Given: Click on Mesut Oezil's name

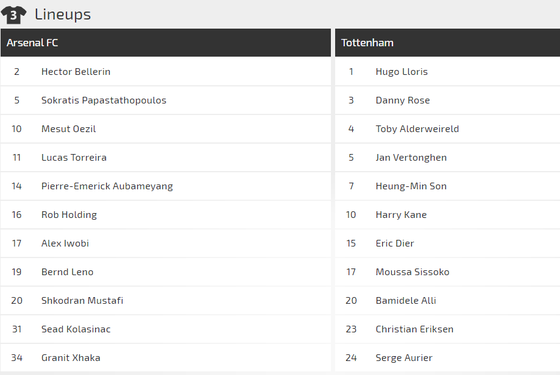Looking at the screenshot, I should (69, 129).
